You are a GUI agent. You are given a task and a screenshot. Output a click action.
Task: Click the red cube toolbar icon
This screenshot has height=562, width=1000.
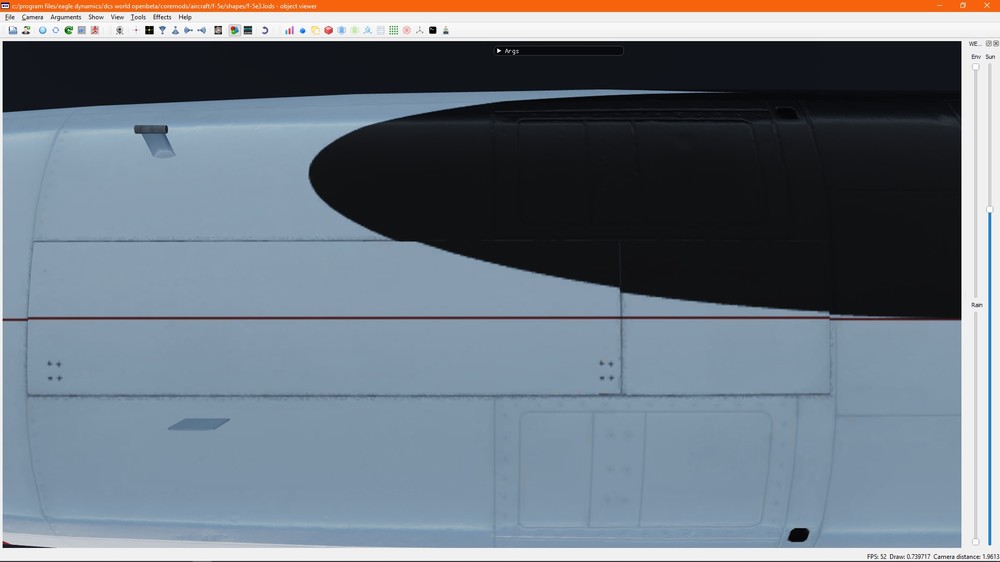328,30
